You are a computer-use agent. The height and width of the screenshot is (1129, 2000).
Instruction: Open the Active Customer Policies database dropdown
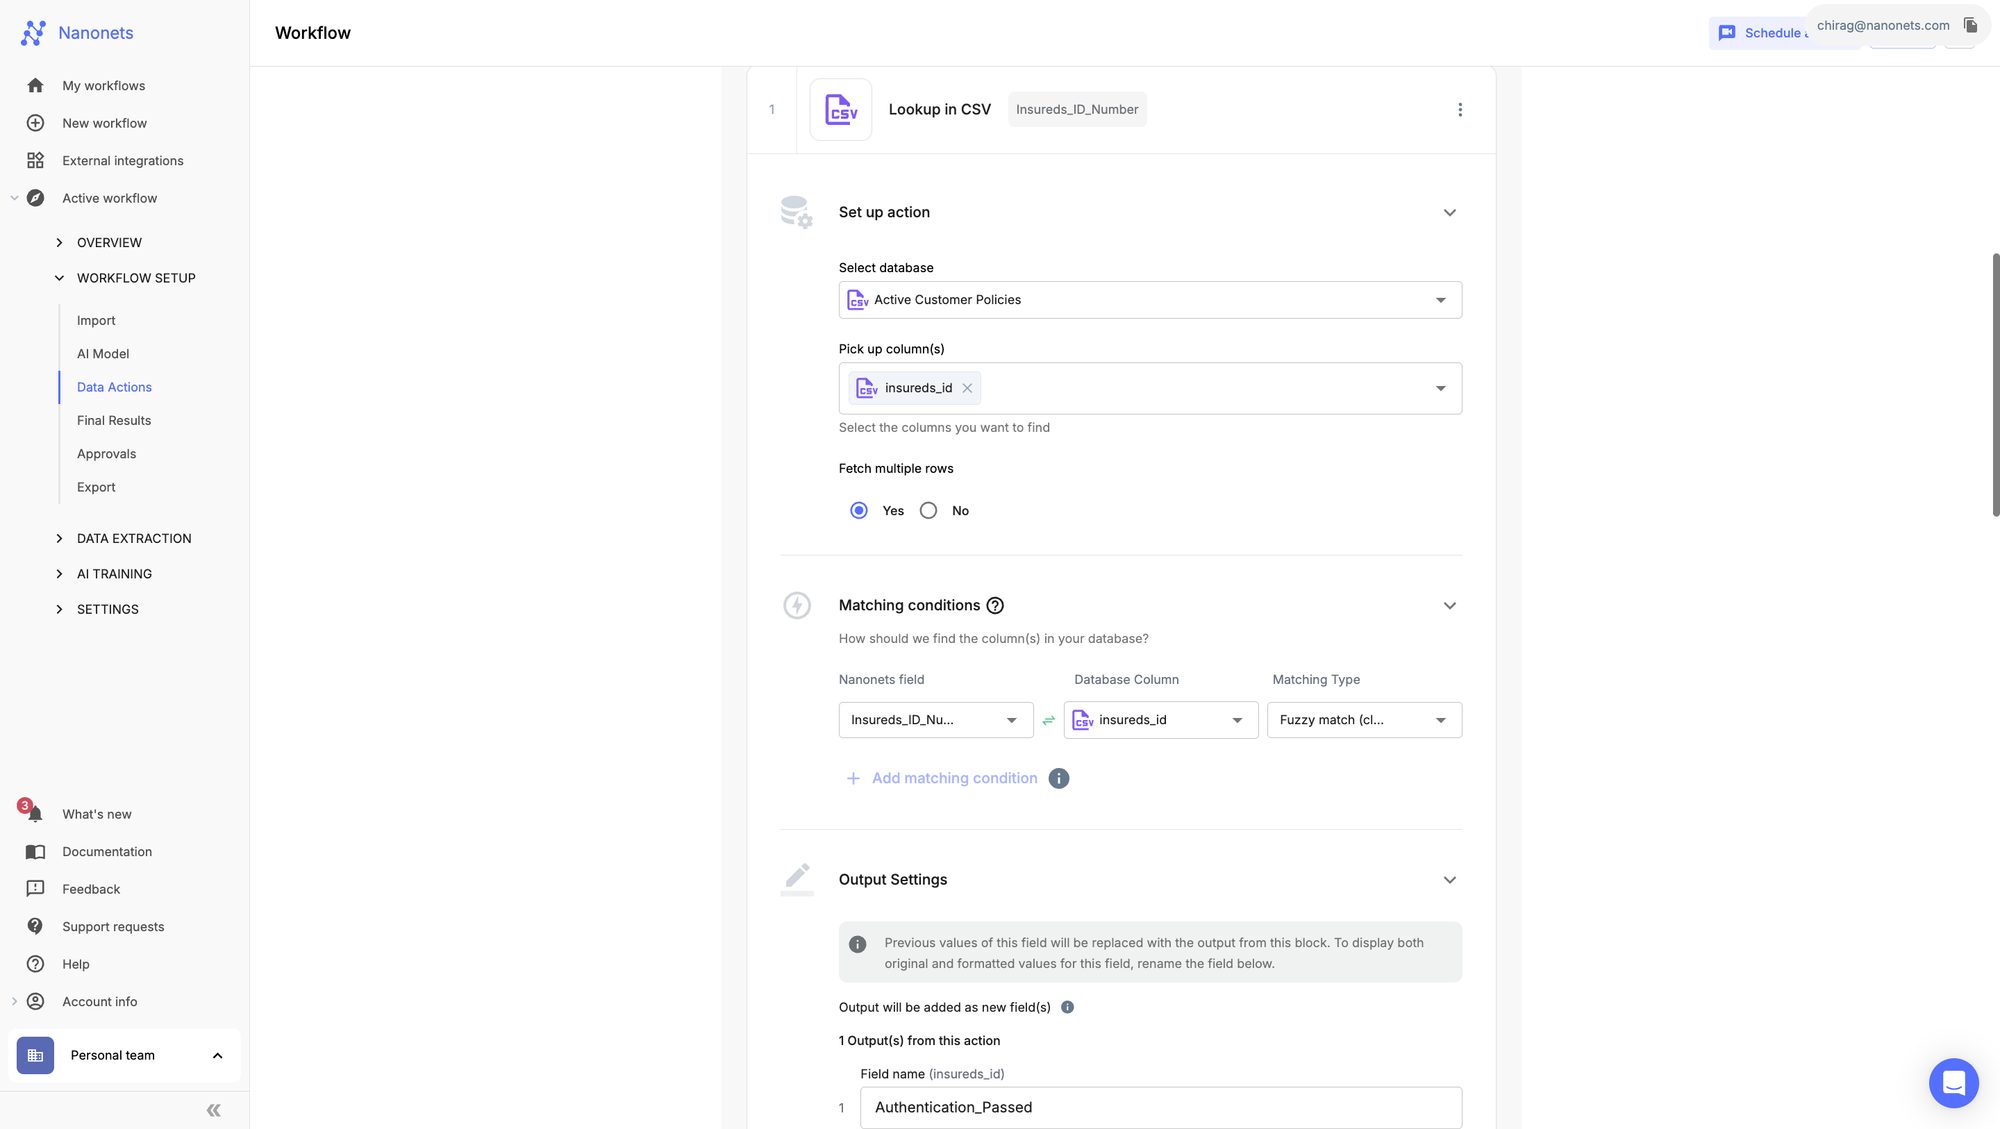(x=1150, y=299)
